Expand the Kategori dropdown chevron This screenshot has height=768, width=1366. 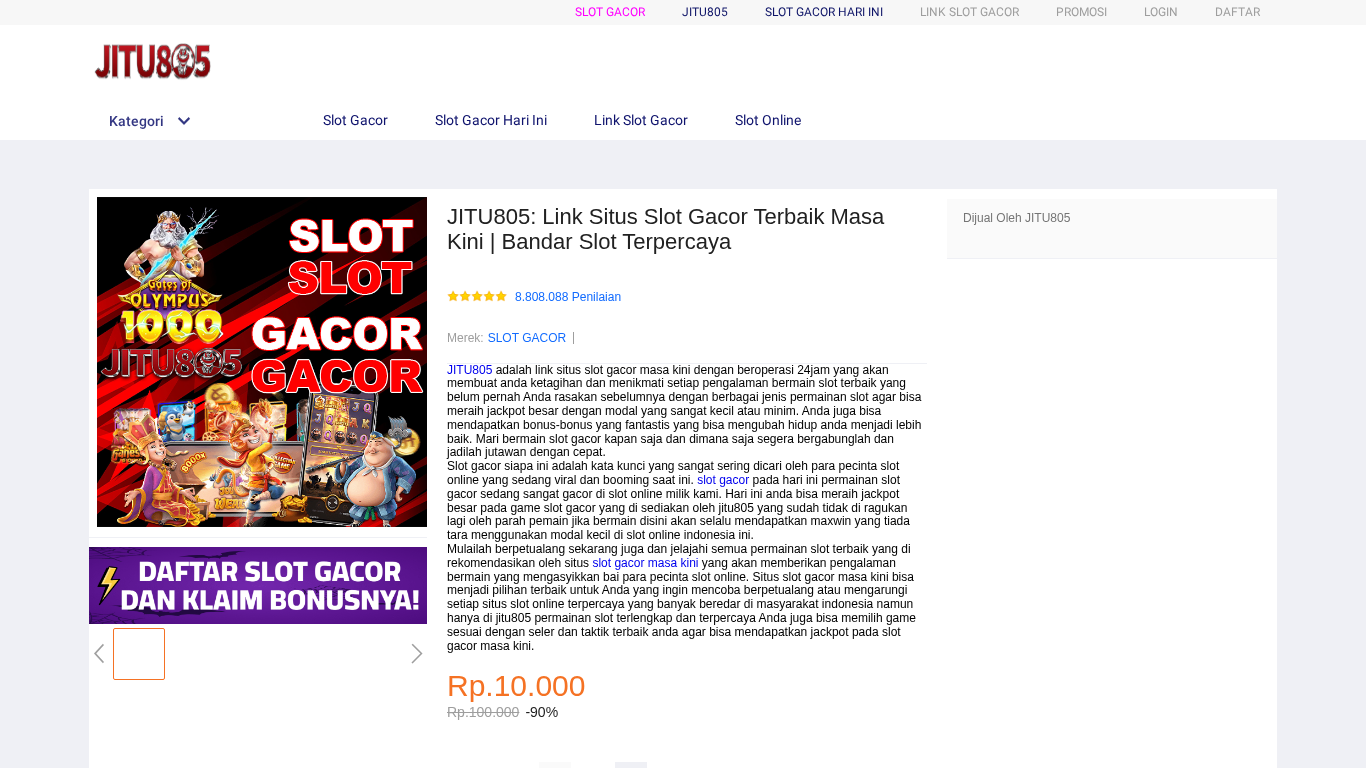[x=184, y=121]
